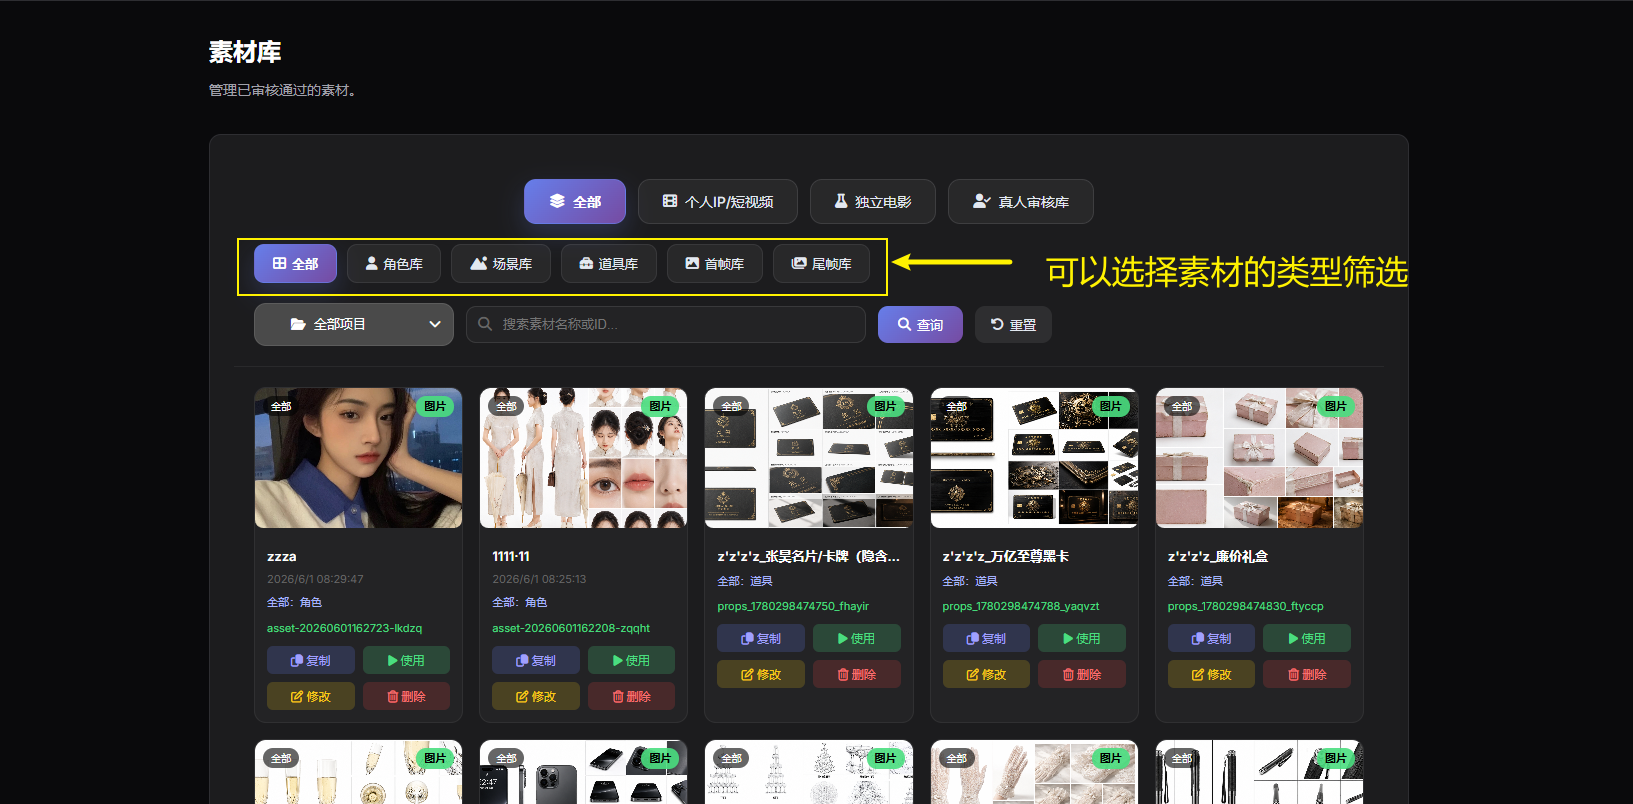The height and width of the screenshot is (804, 1633).
Task: Click 修改 on the 廉价礼盒 card
Action: 1211,674
